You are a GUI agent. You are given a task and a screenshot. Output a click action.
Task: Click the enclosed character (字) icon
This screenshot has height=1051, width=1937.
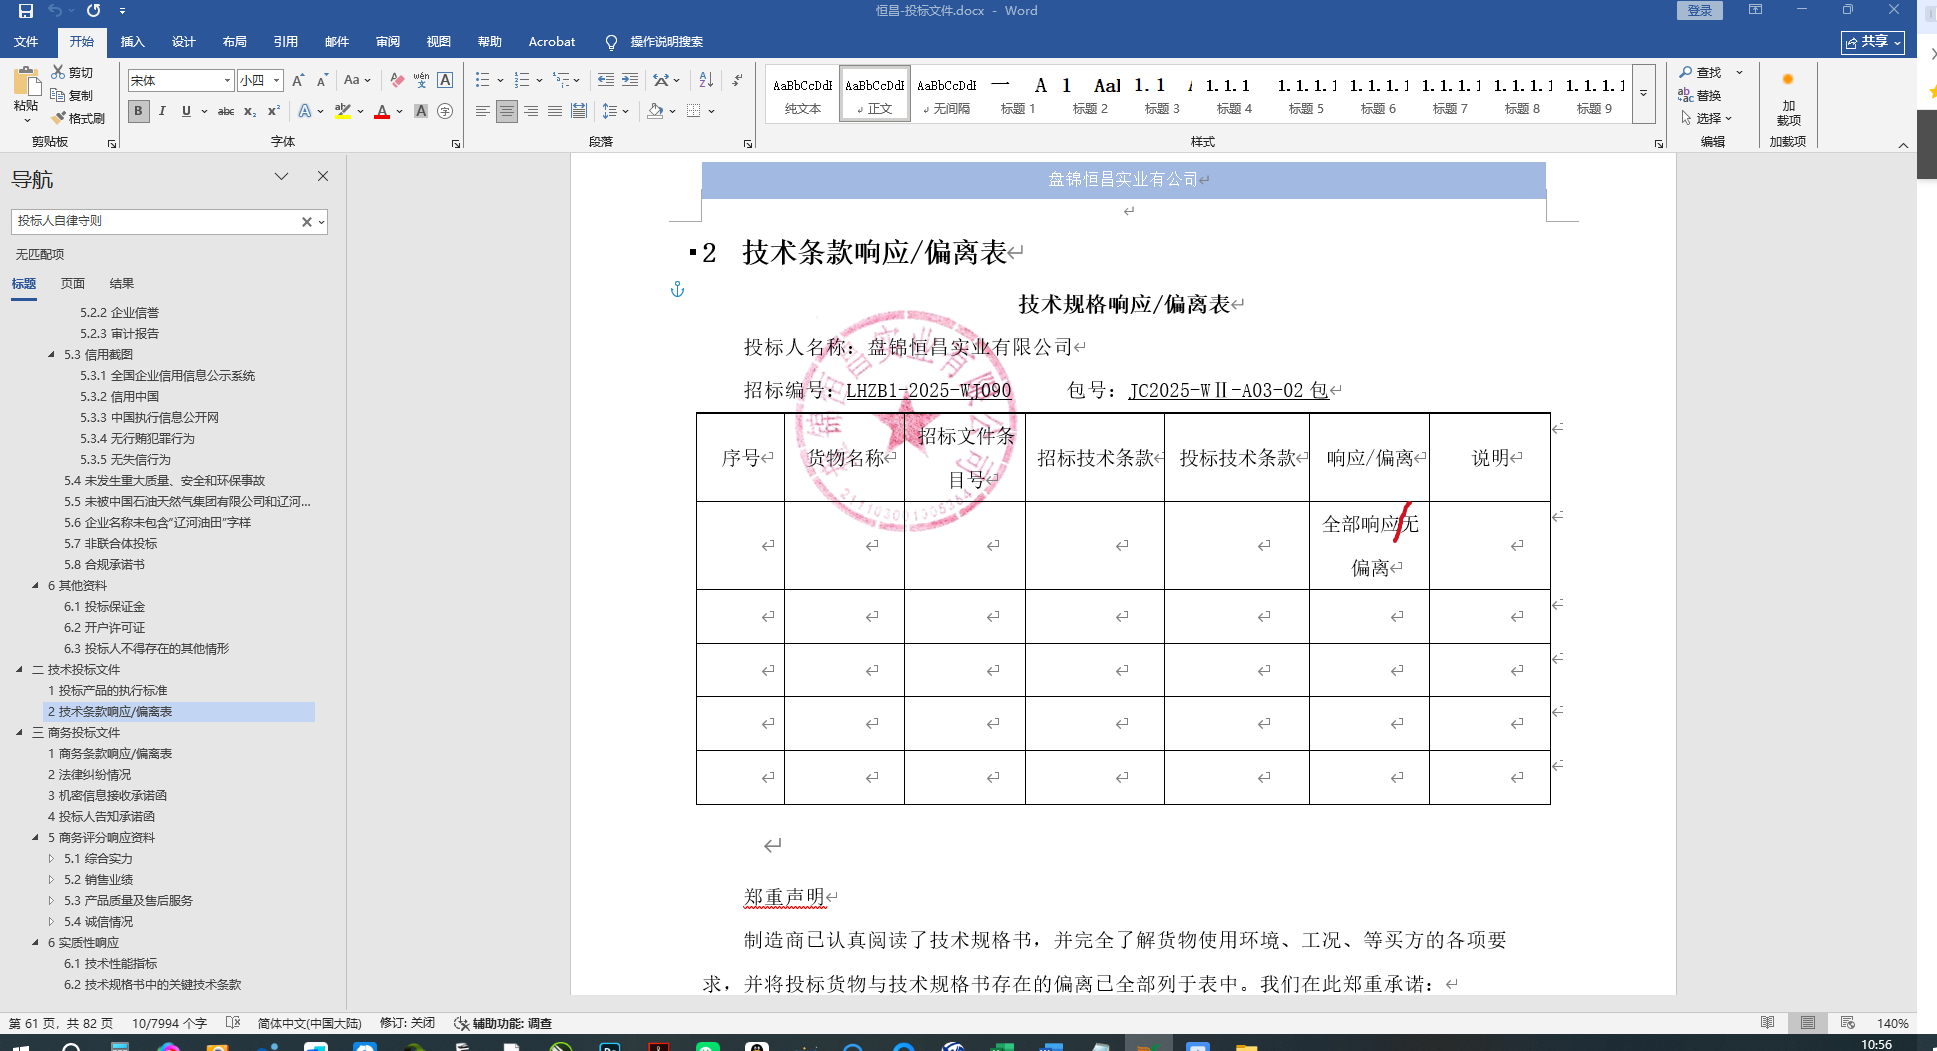coord(445,111)
